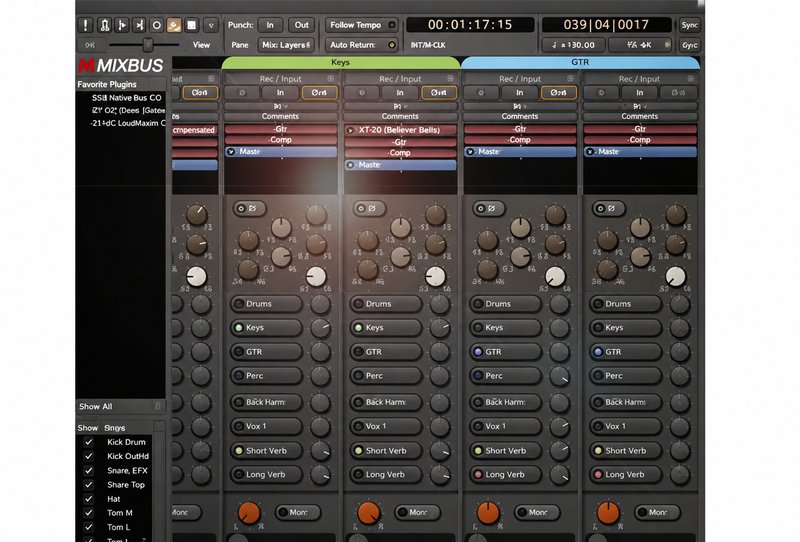Click the arrow icon on XT-20 (Believer Bells) plugin
This screenshot has height=542, width=800.
[351, 130]
